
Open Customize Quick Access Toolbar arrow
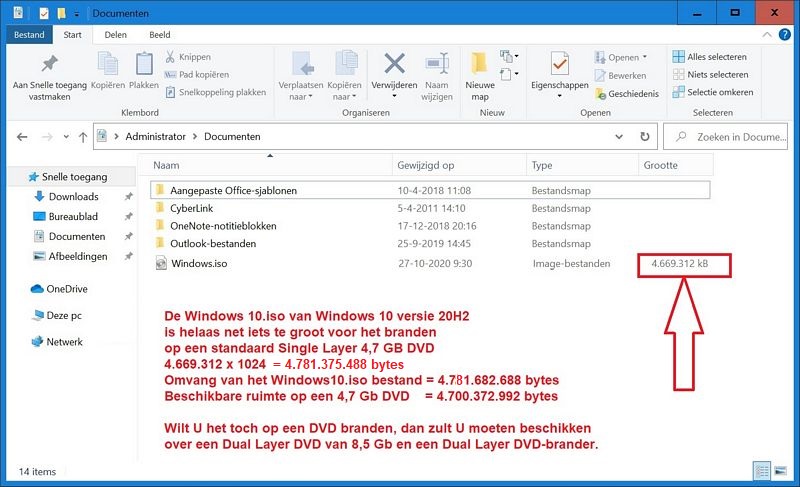(77, 14)
